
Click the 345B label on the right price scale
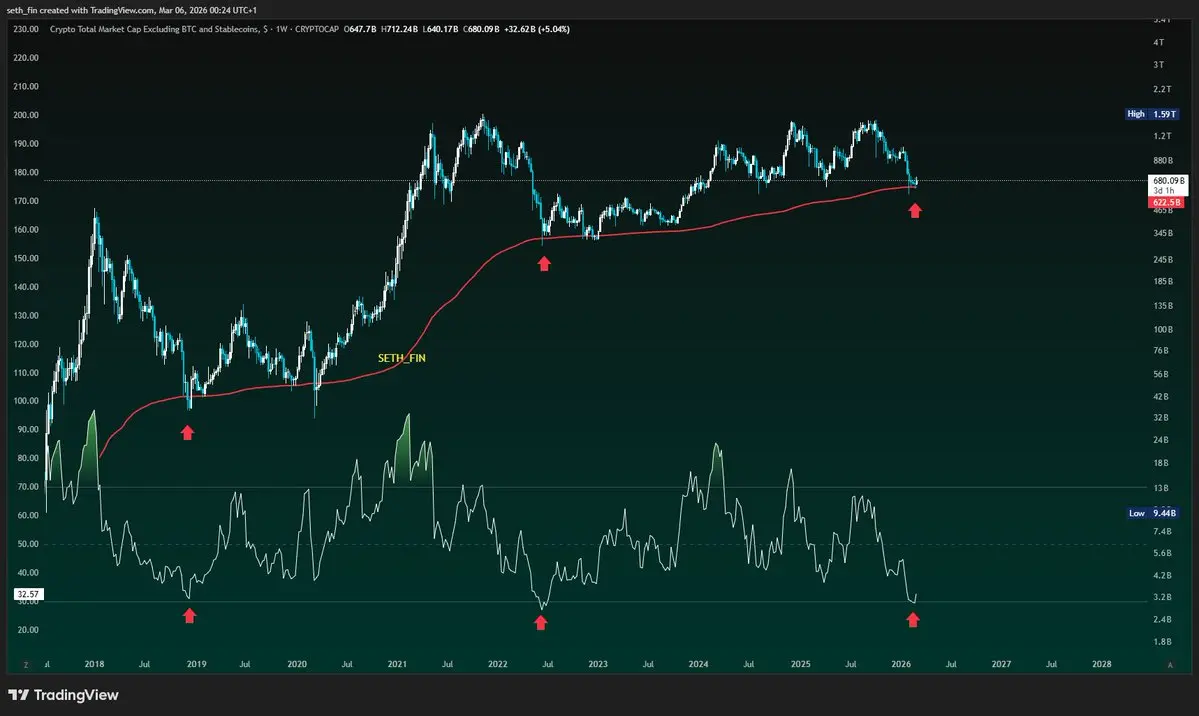1163,233
